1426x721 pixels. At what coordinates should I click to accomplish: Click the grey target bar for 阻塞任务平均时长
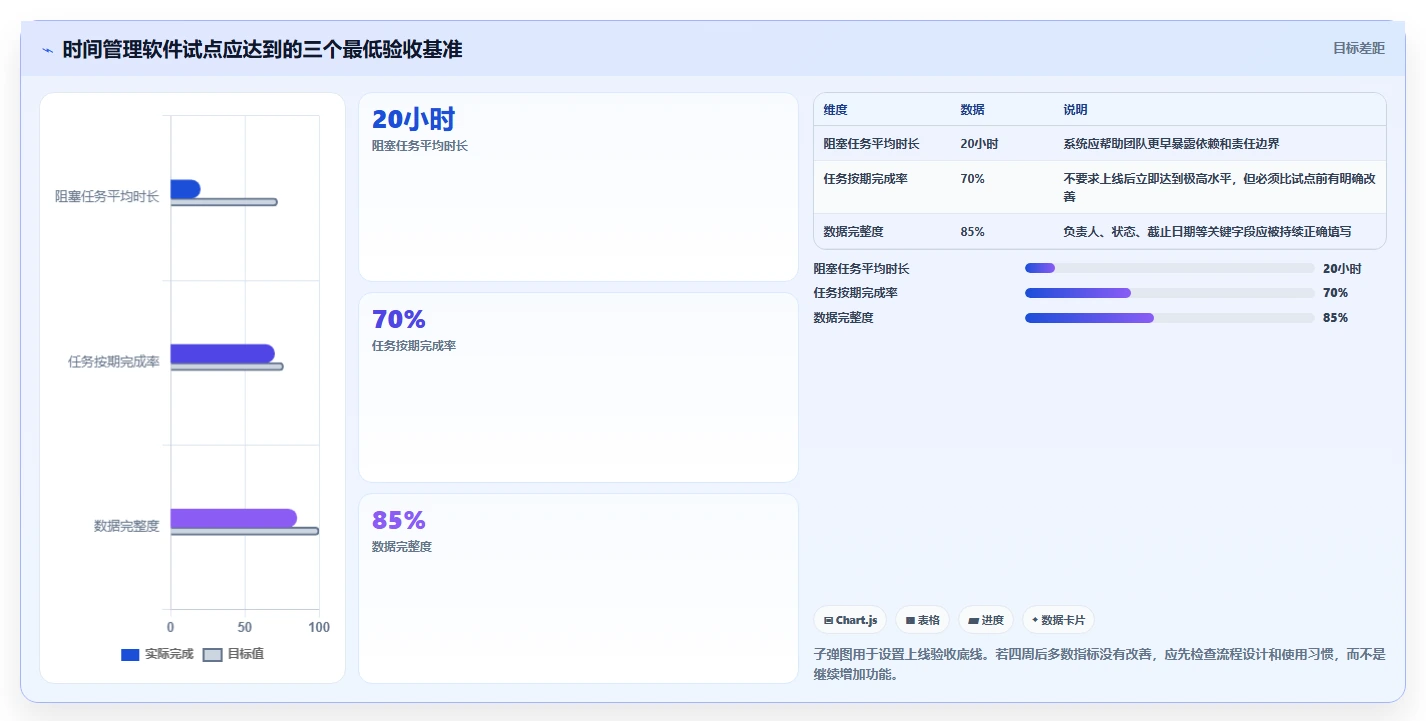224,202
